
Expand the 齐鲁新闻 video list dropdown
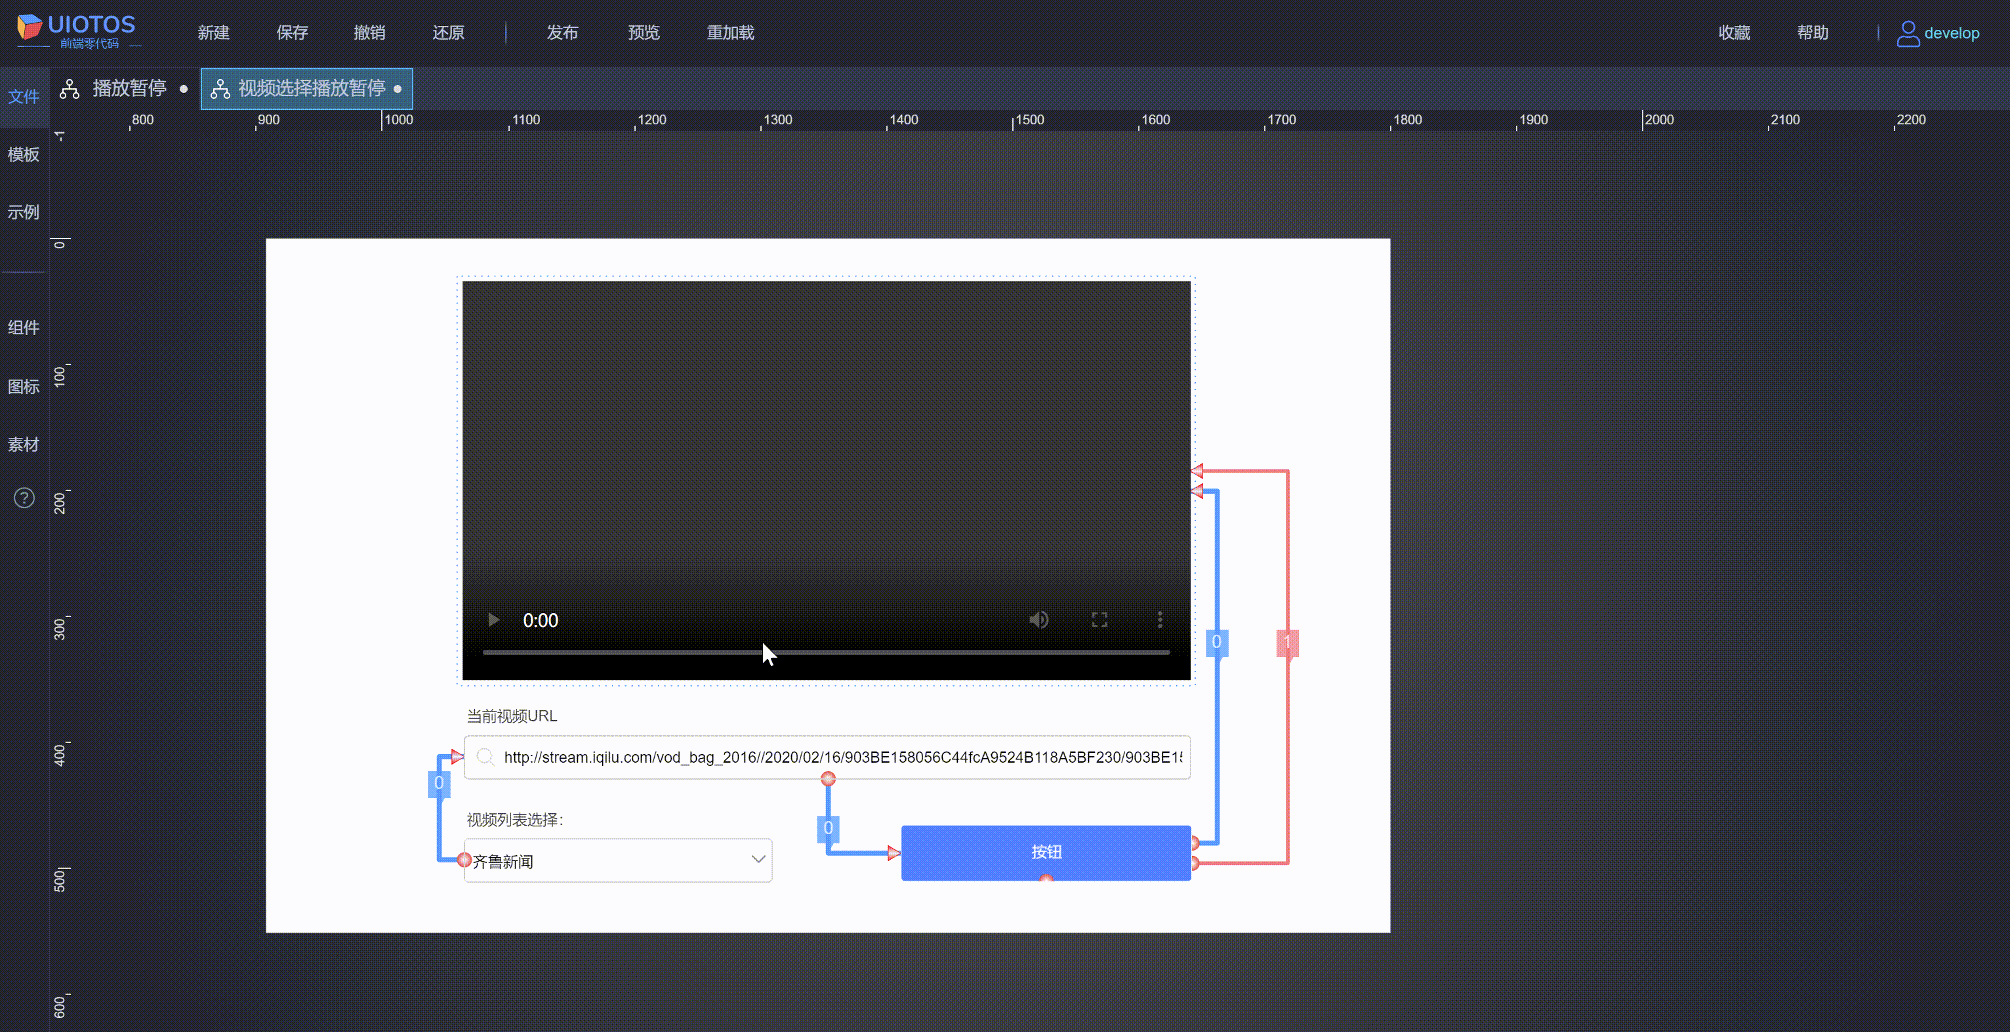coord(618,860)
